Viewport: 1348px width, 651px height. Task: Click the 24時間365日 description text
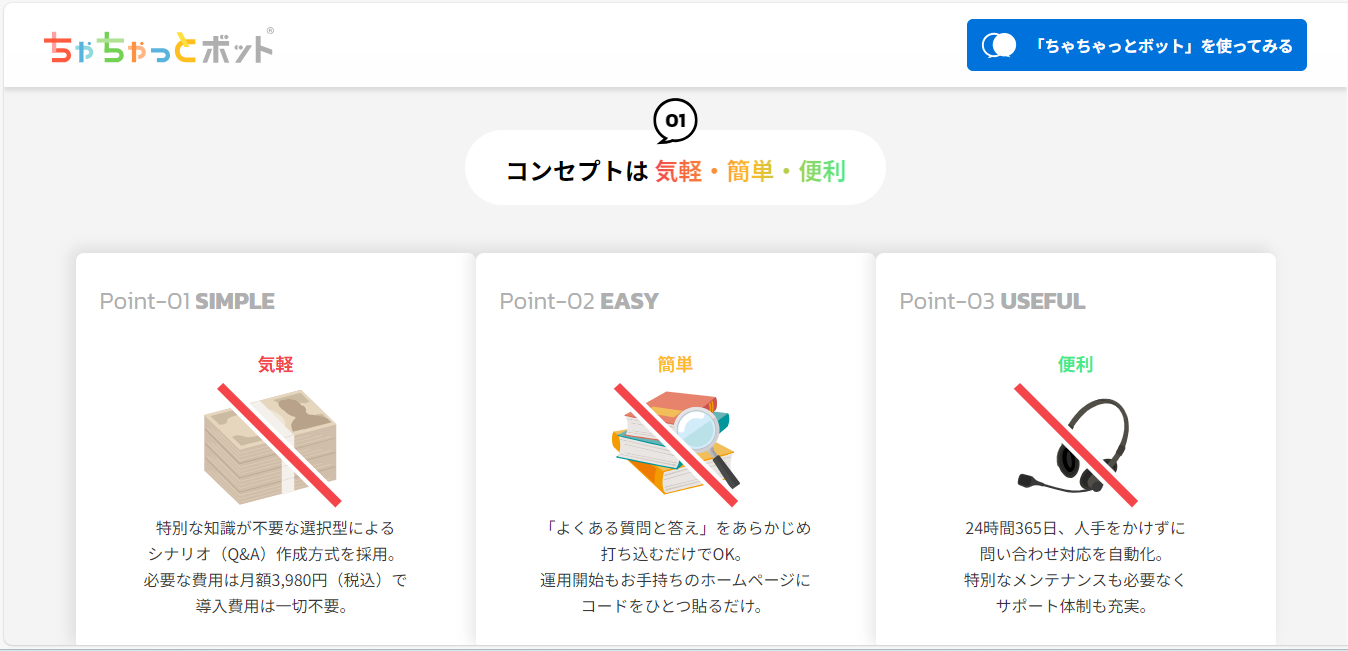[x=1075, y=567]
